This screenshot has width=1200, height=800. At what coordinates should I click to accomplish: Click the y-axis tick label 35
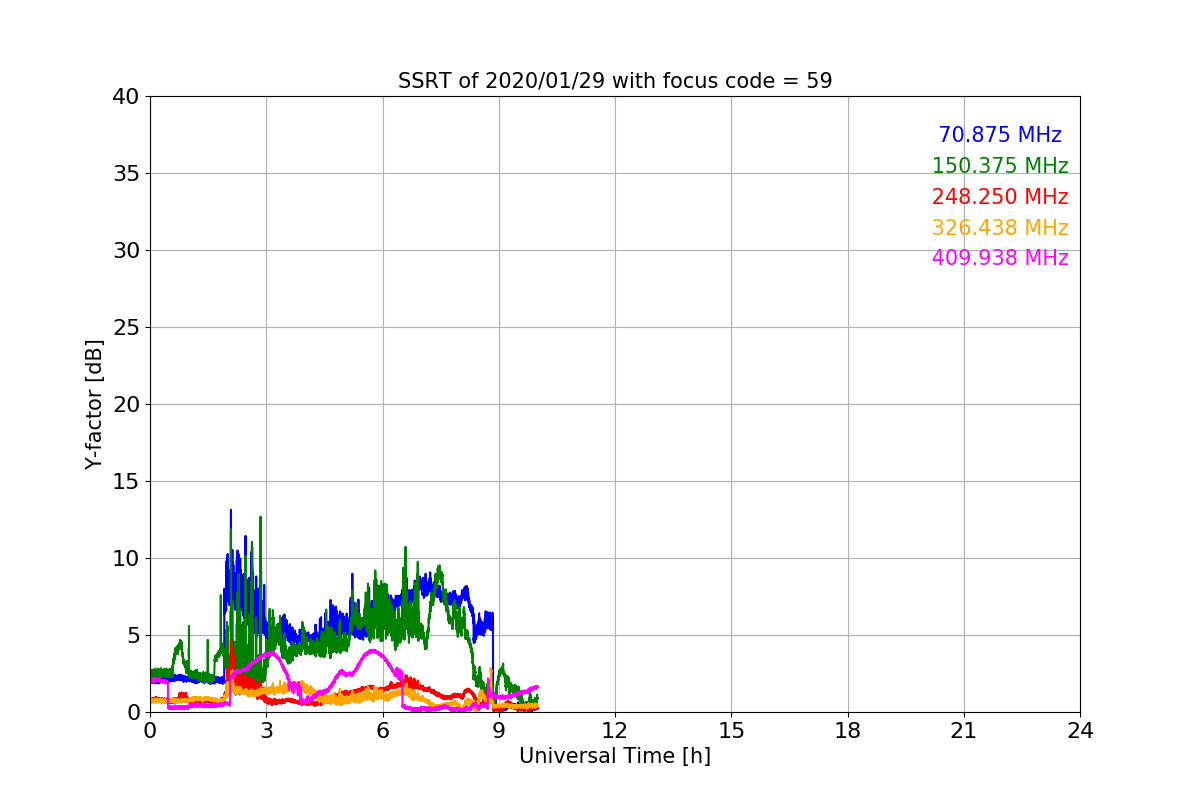[x=126, y=174]
